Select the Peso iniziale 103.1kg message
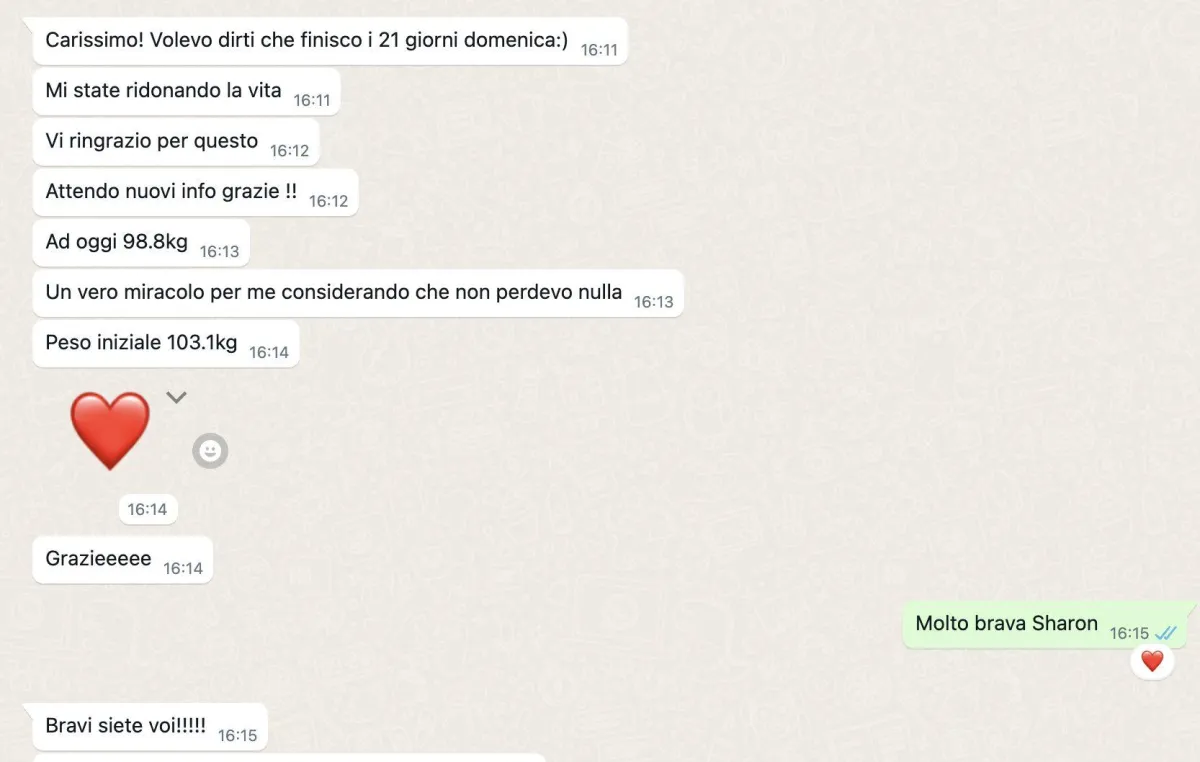This screenshot has width=1200, height=762. (x=166, y=344)
